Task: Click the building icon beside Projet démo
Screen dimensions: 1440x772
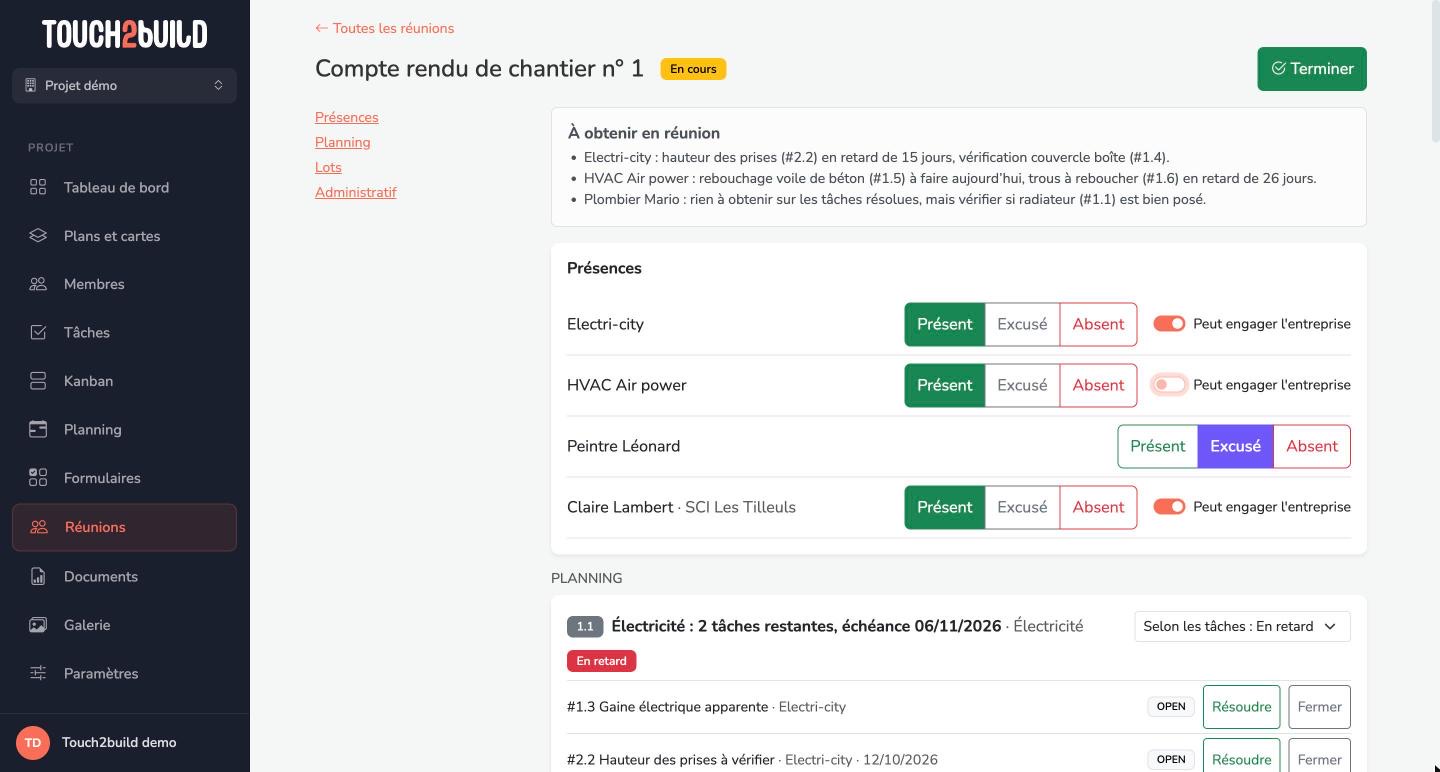Action: (x=30, y=85)
